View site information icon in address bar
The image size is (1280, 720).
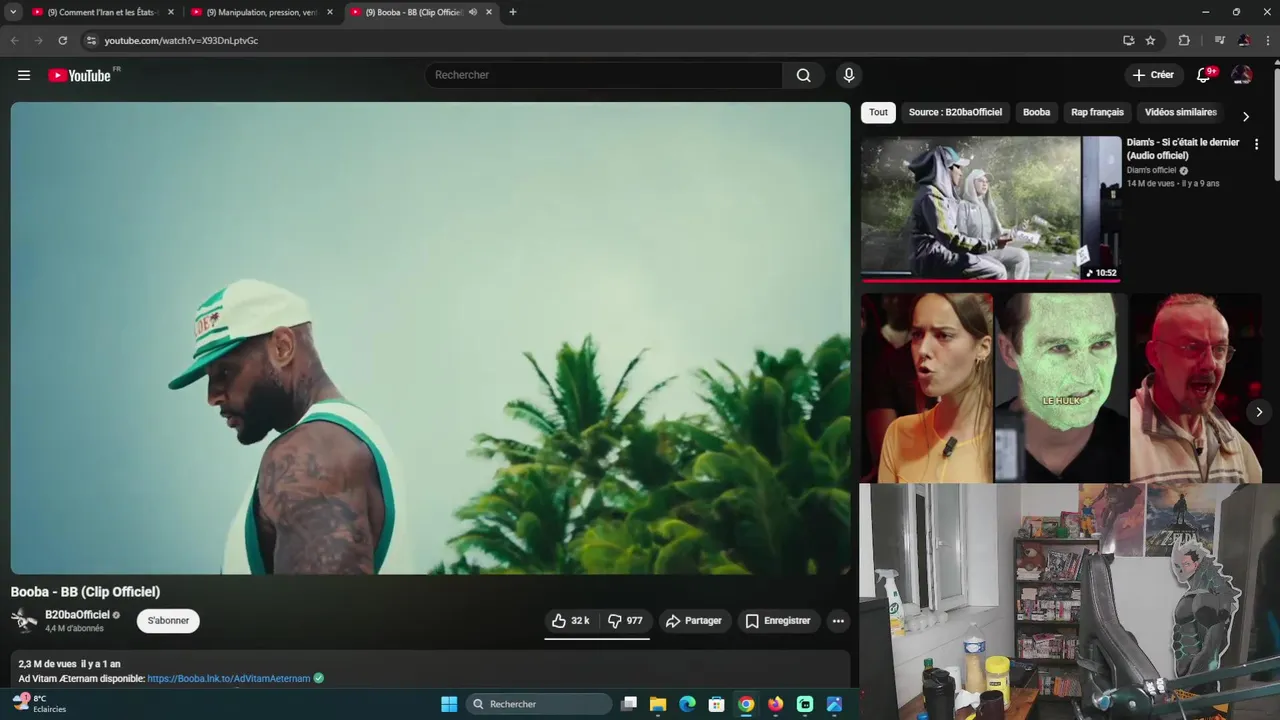[91, 41]
